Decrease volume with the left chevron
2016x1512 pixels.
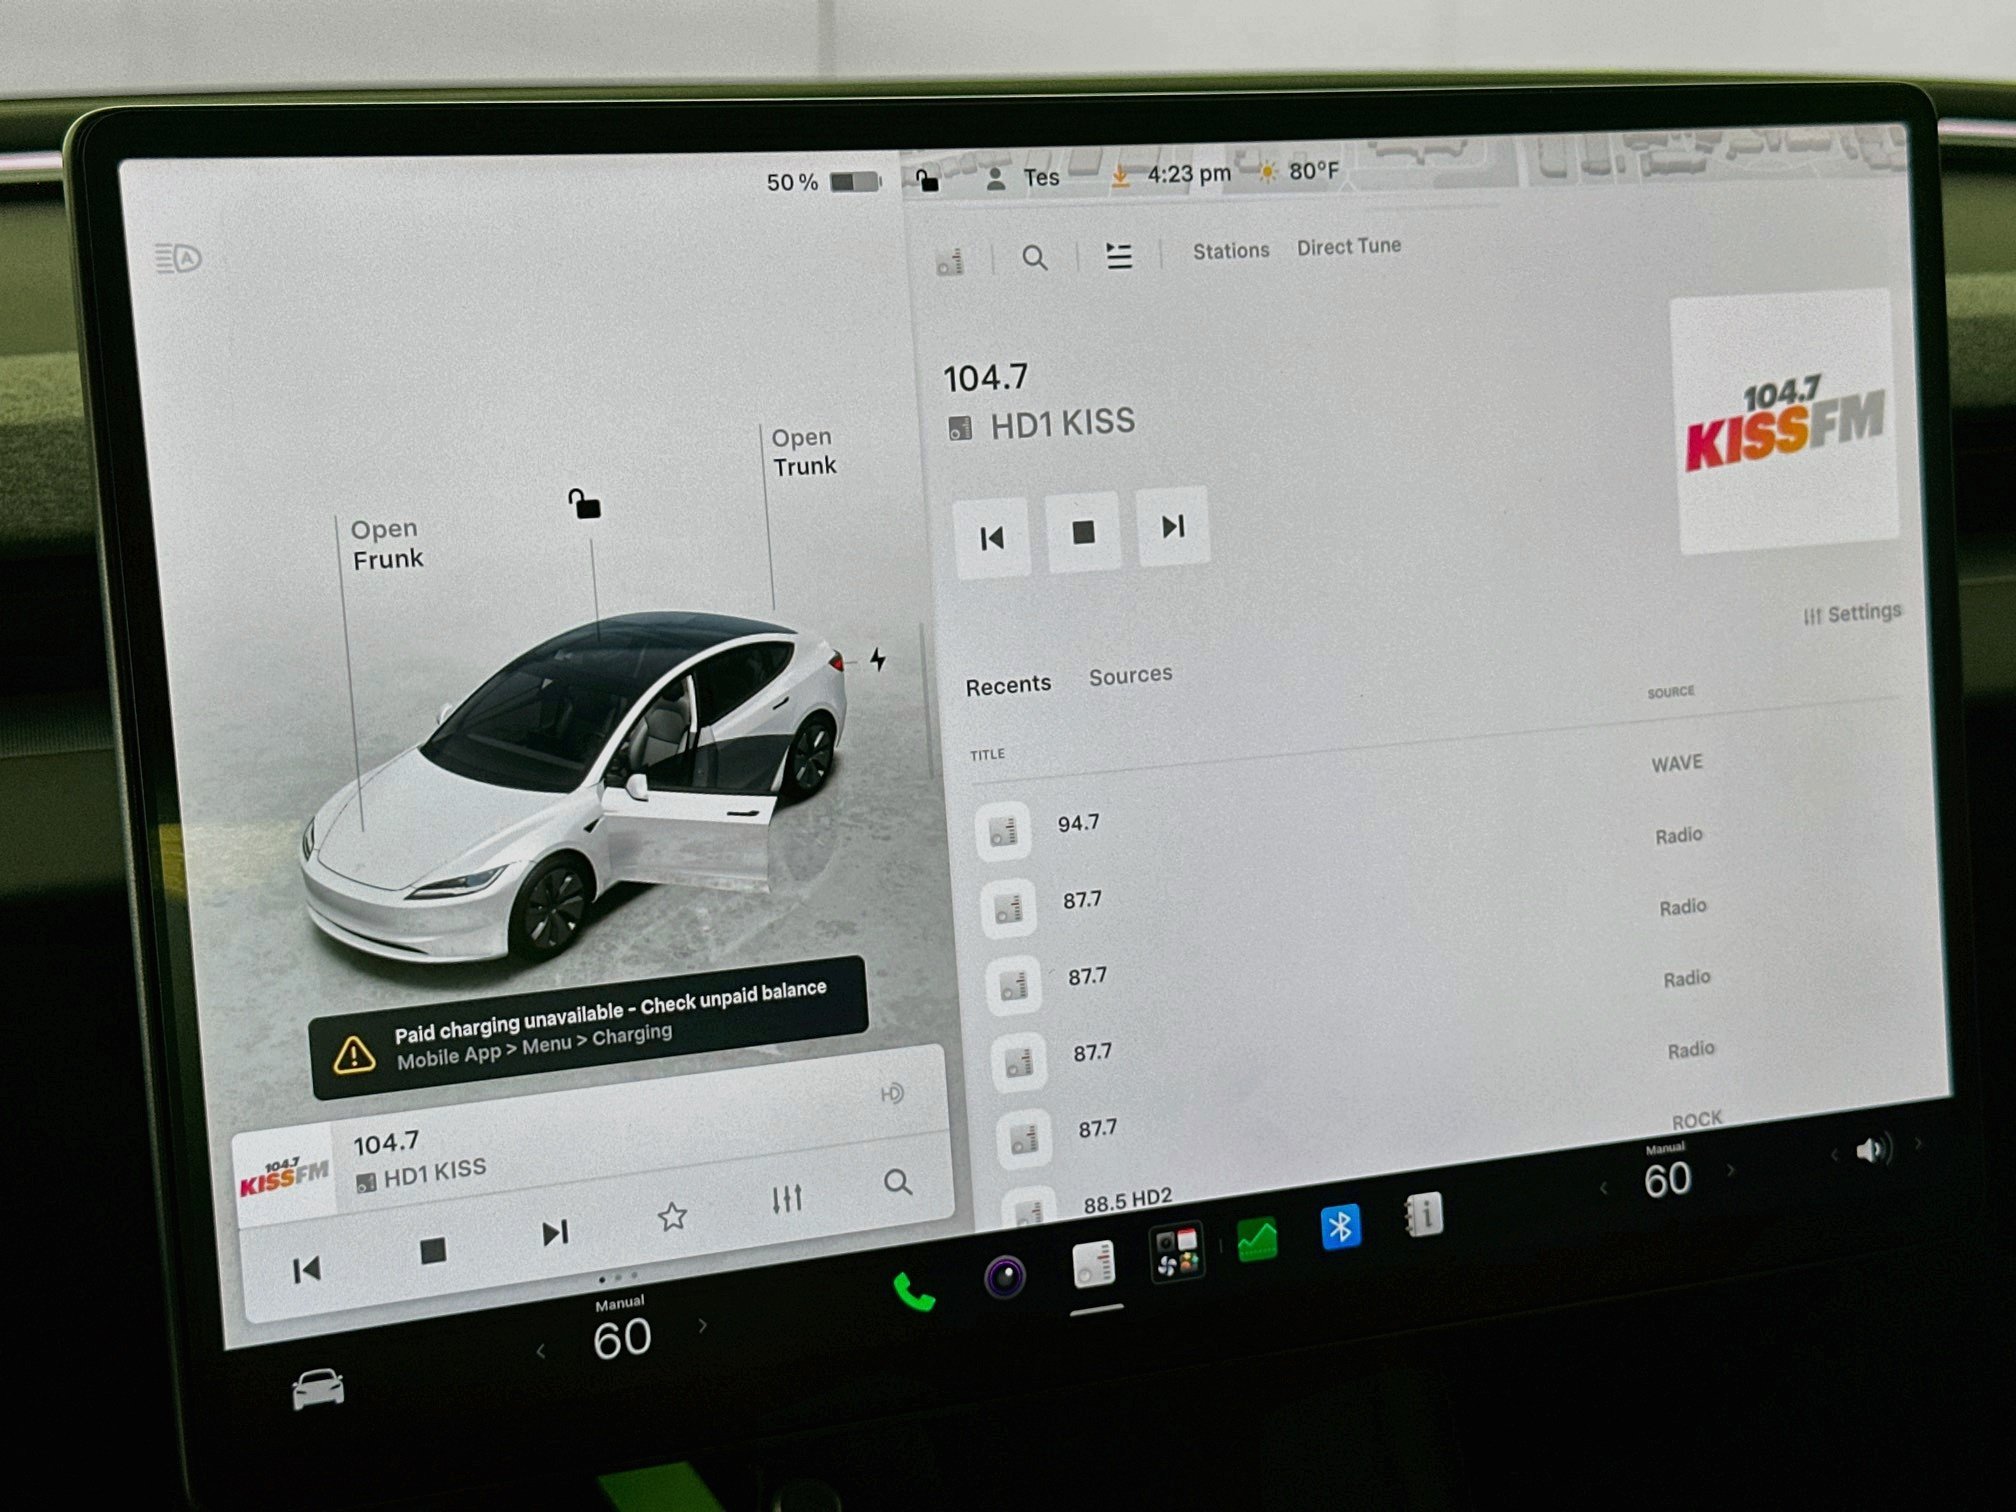(1834, 1155)
